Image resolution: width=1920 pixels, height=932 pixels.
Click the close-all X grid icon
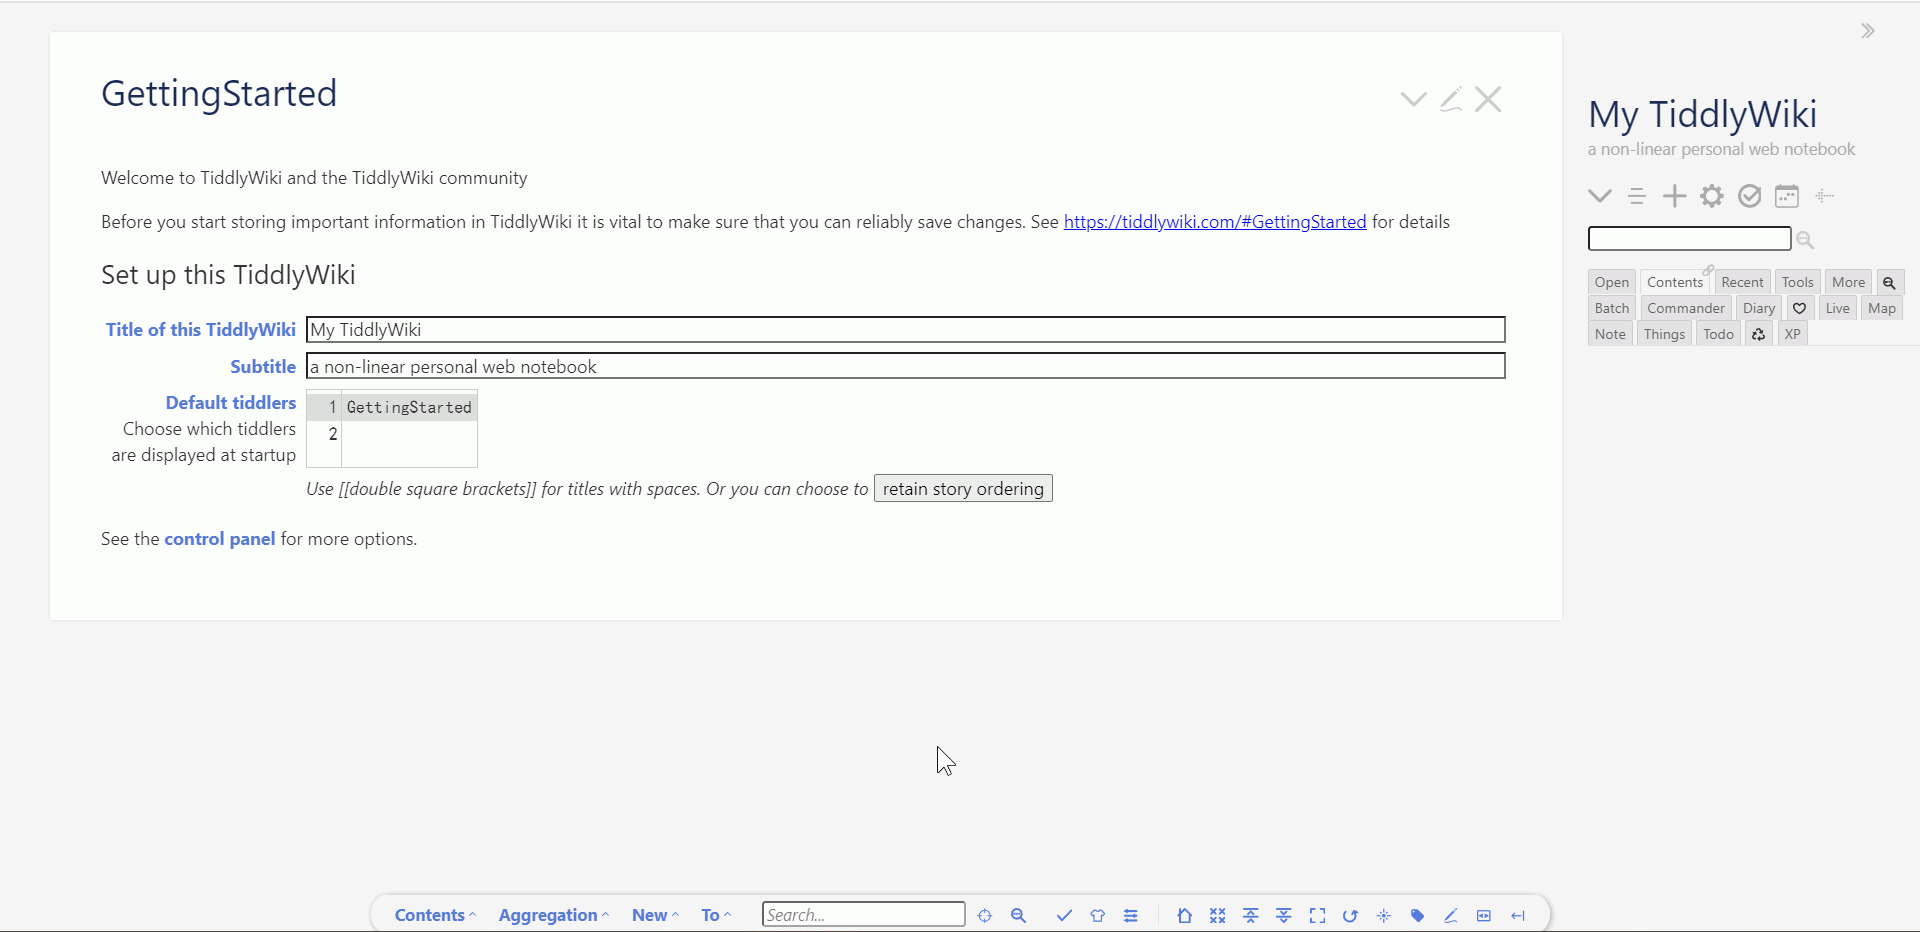click(x=1217, y=915)
